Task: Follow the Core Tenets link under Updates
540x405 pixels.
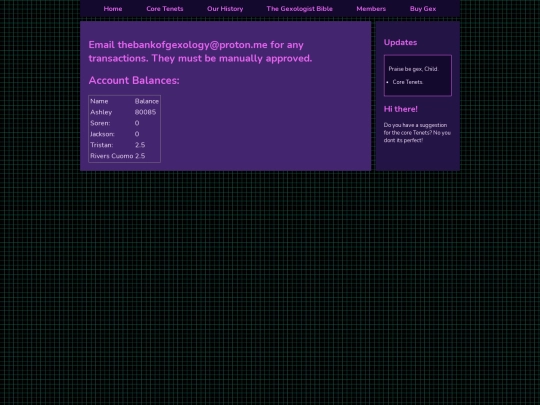Action: [x=407, y=82]
